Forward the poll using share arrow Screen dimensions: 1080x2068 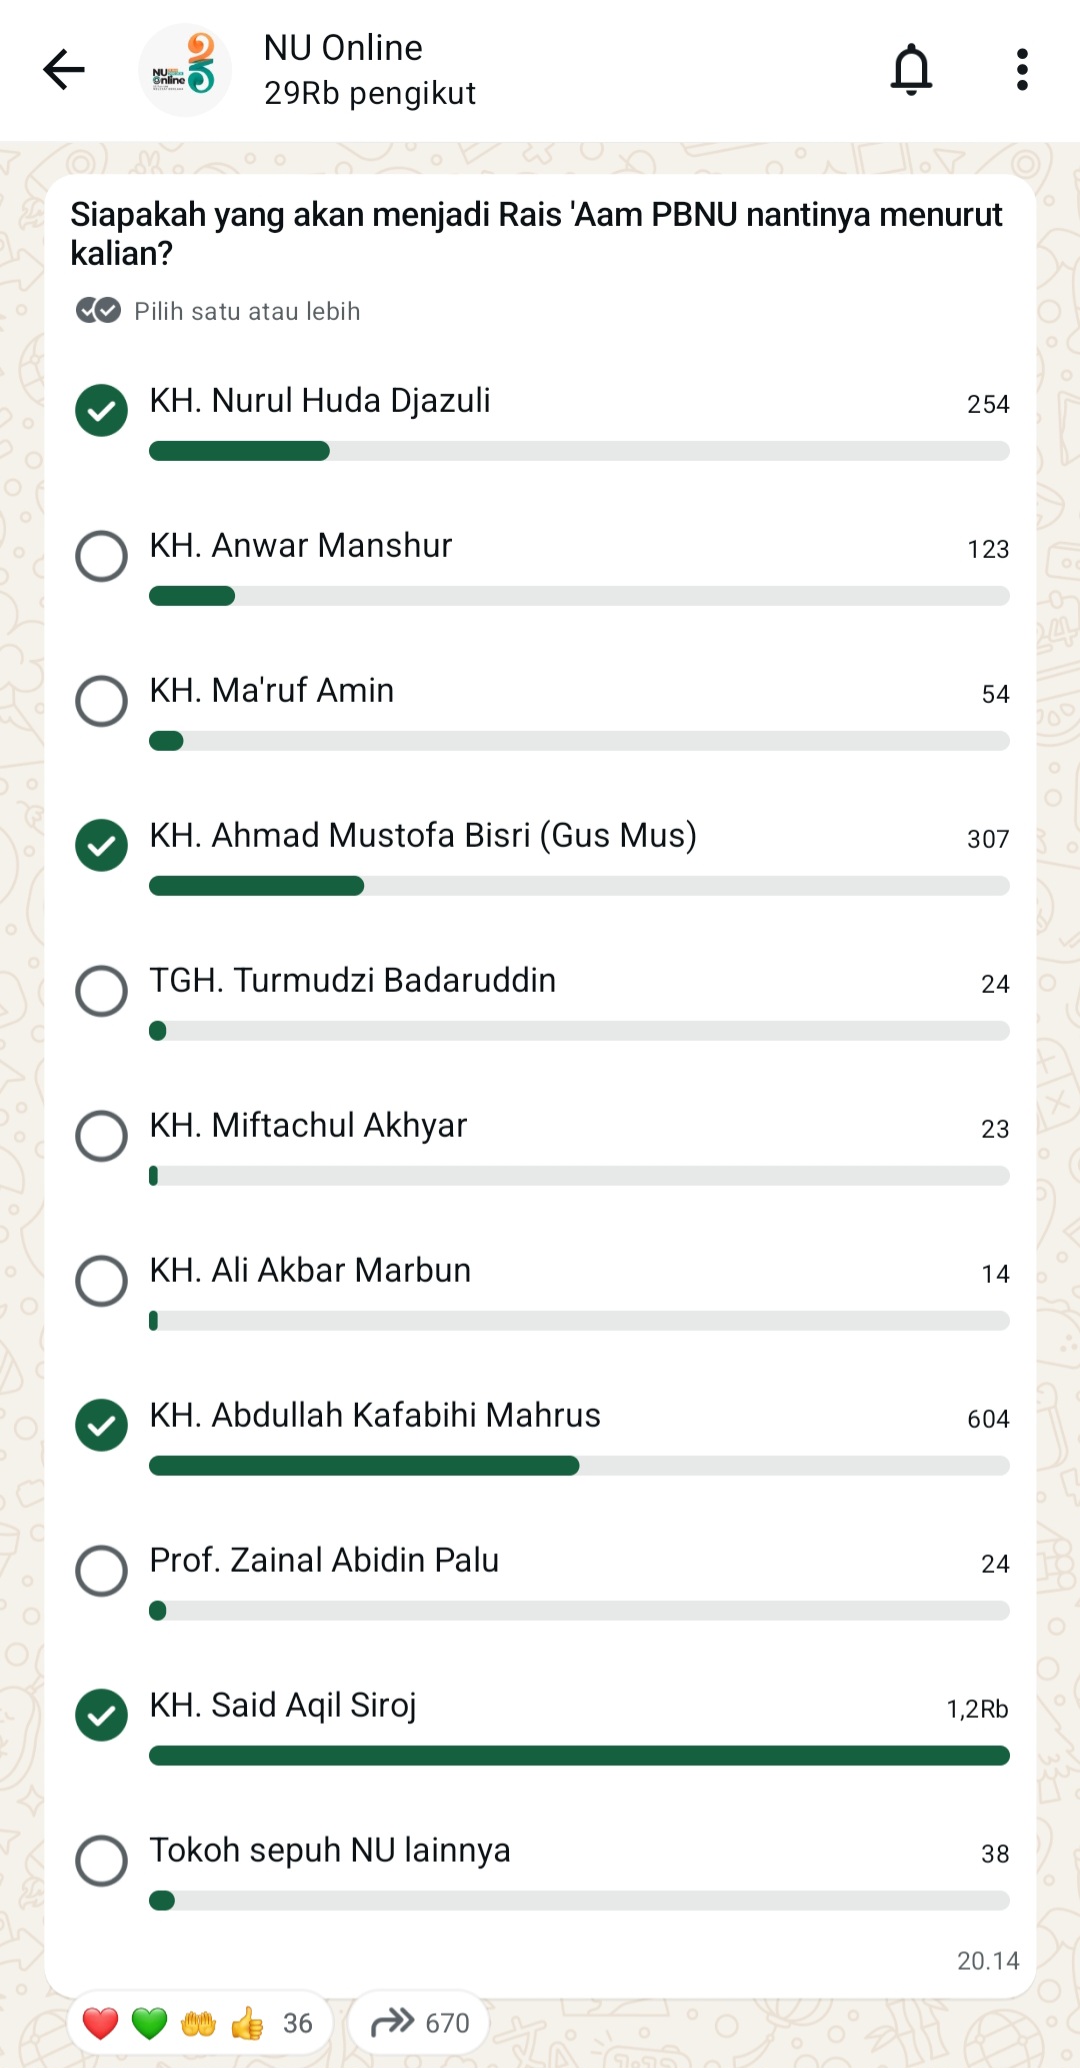pos(392,2022)
